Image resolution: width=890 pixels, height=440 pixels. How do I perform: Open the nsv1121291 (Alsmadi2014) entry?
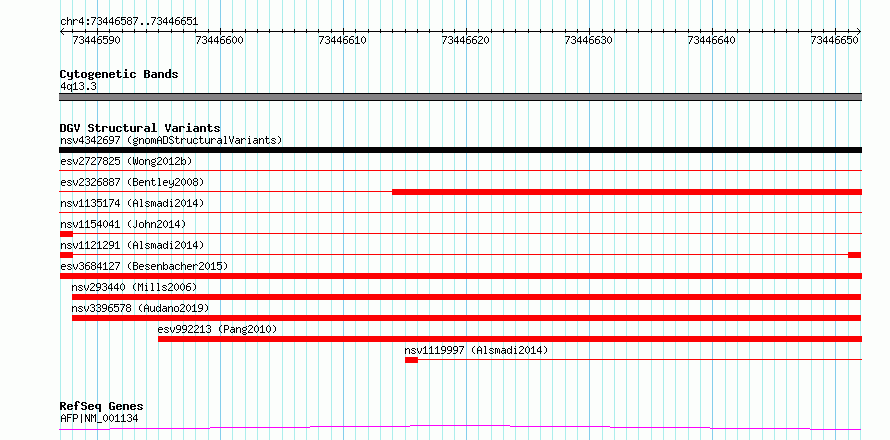[132, 245]
